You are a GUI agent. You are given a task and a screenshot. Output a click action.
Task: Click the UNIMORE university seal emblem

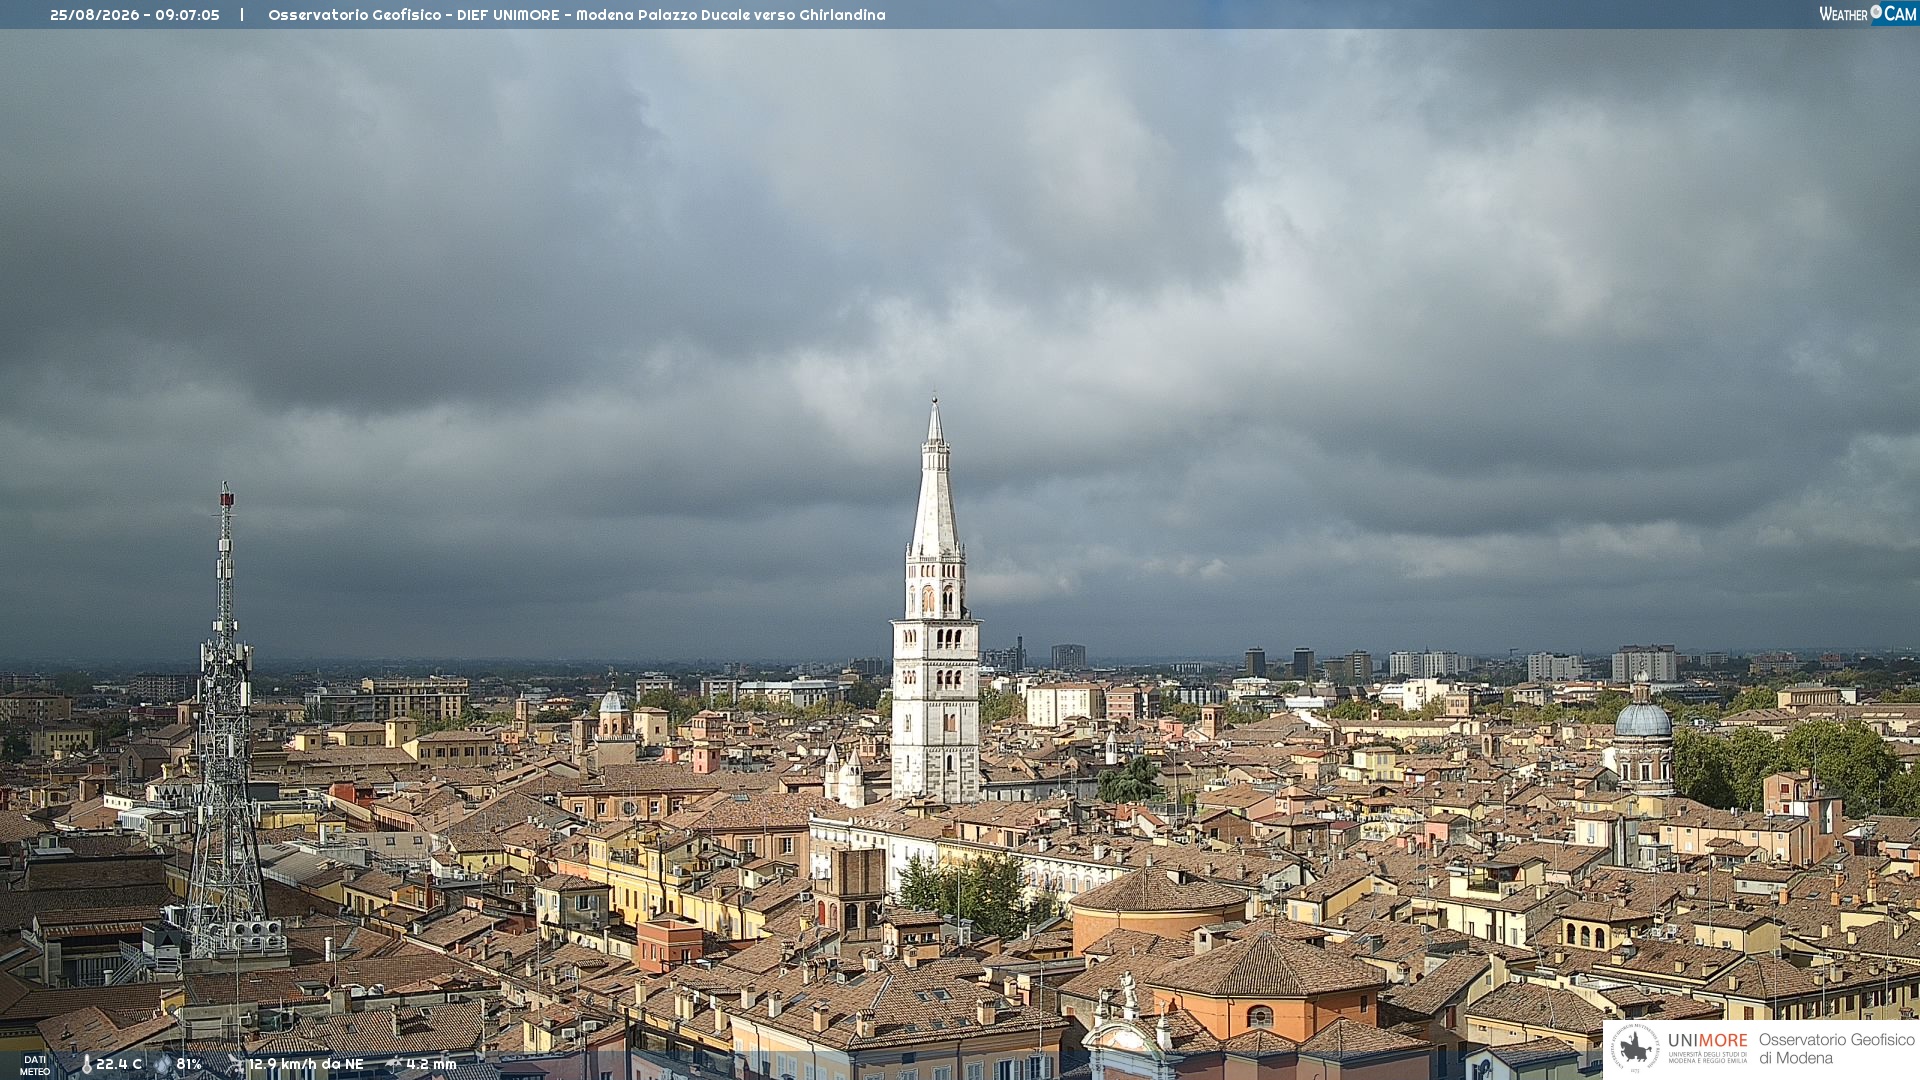(x=1636, y=1048)
